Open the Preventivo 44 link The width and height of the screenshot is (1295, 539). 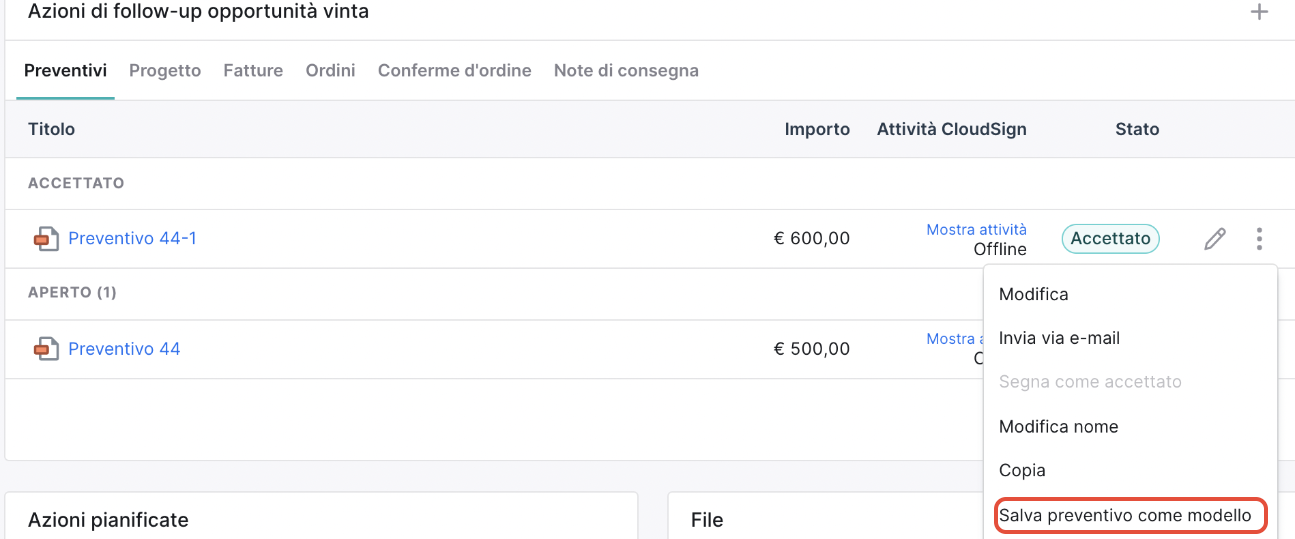[124, 349]
